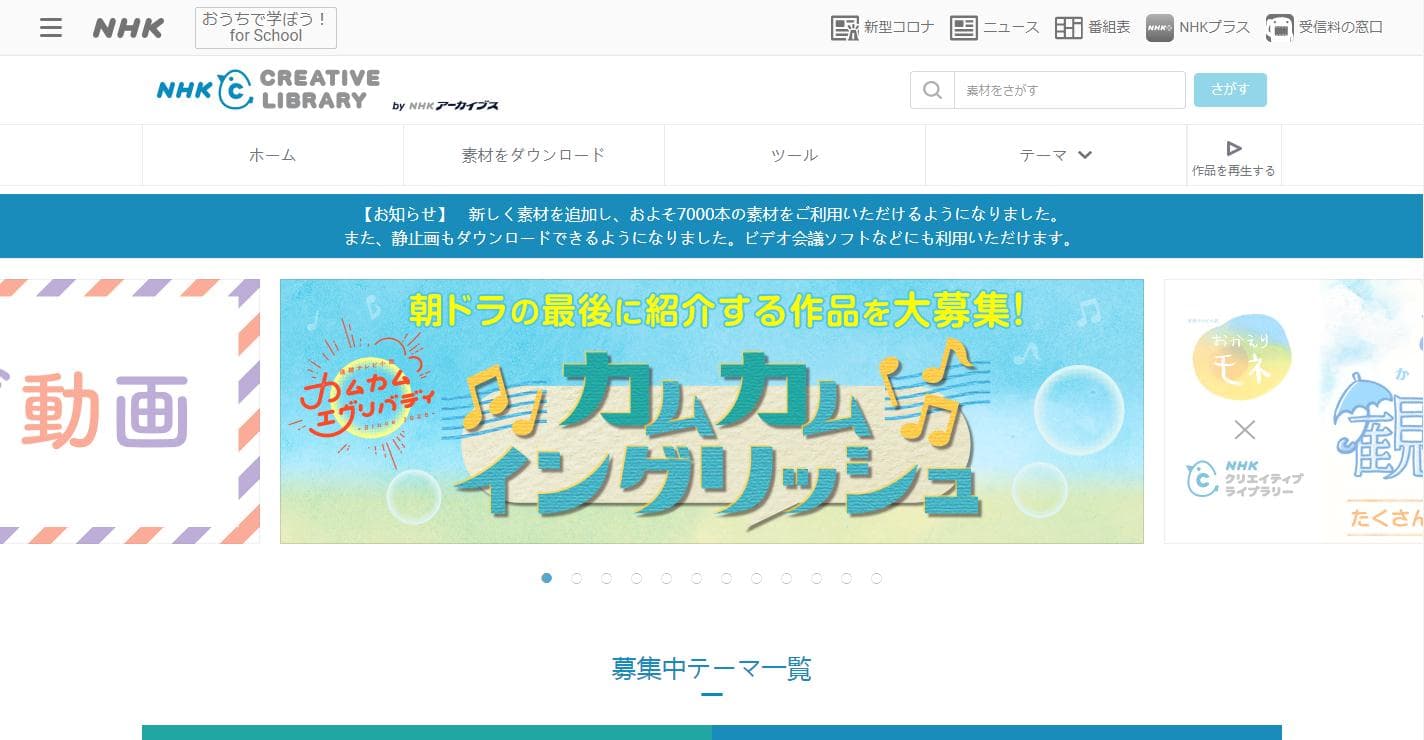Open the 素材をダウンロード tab
1424x740 pixels.
point(534,155)
